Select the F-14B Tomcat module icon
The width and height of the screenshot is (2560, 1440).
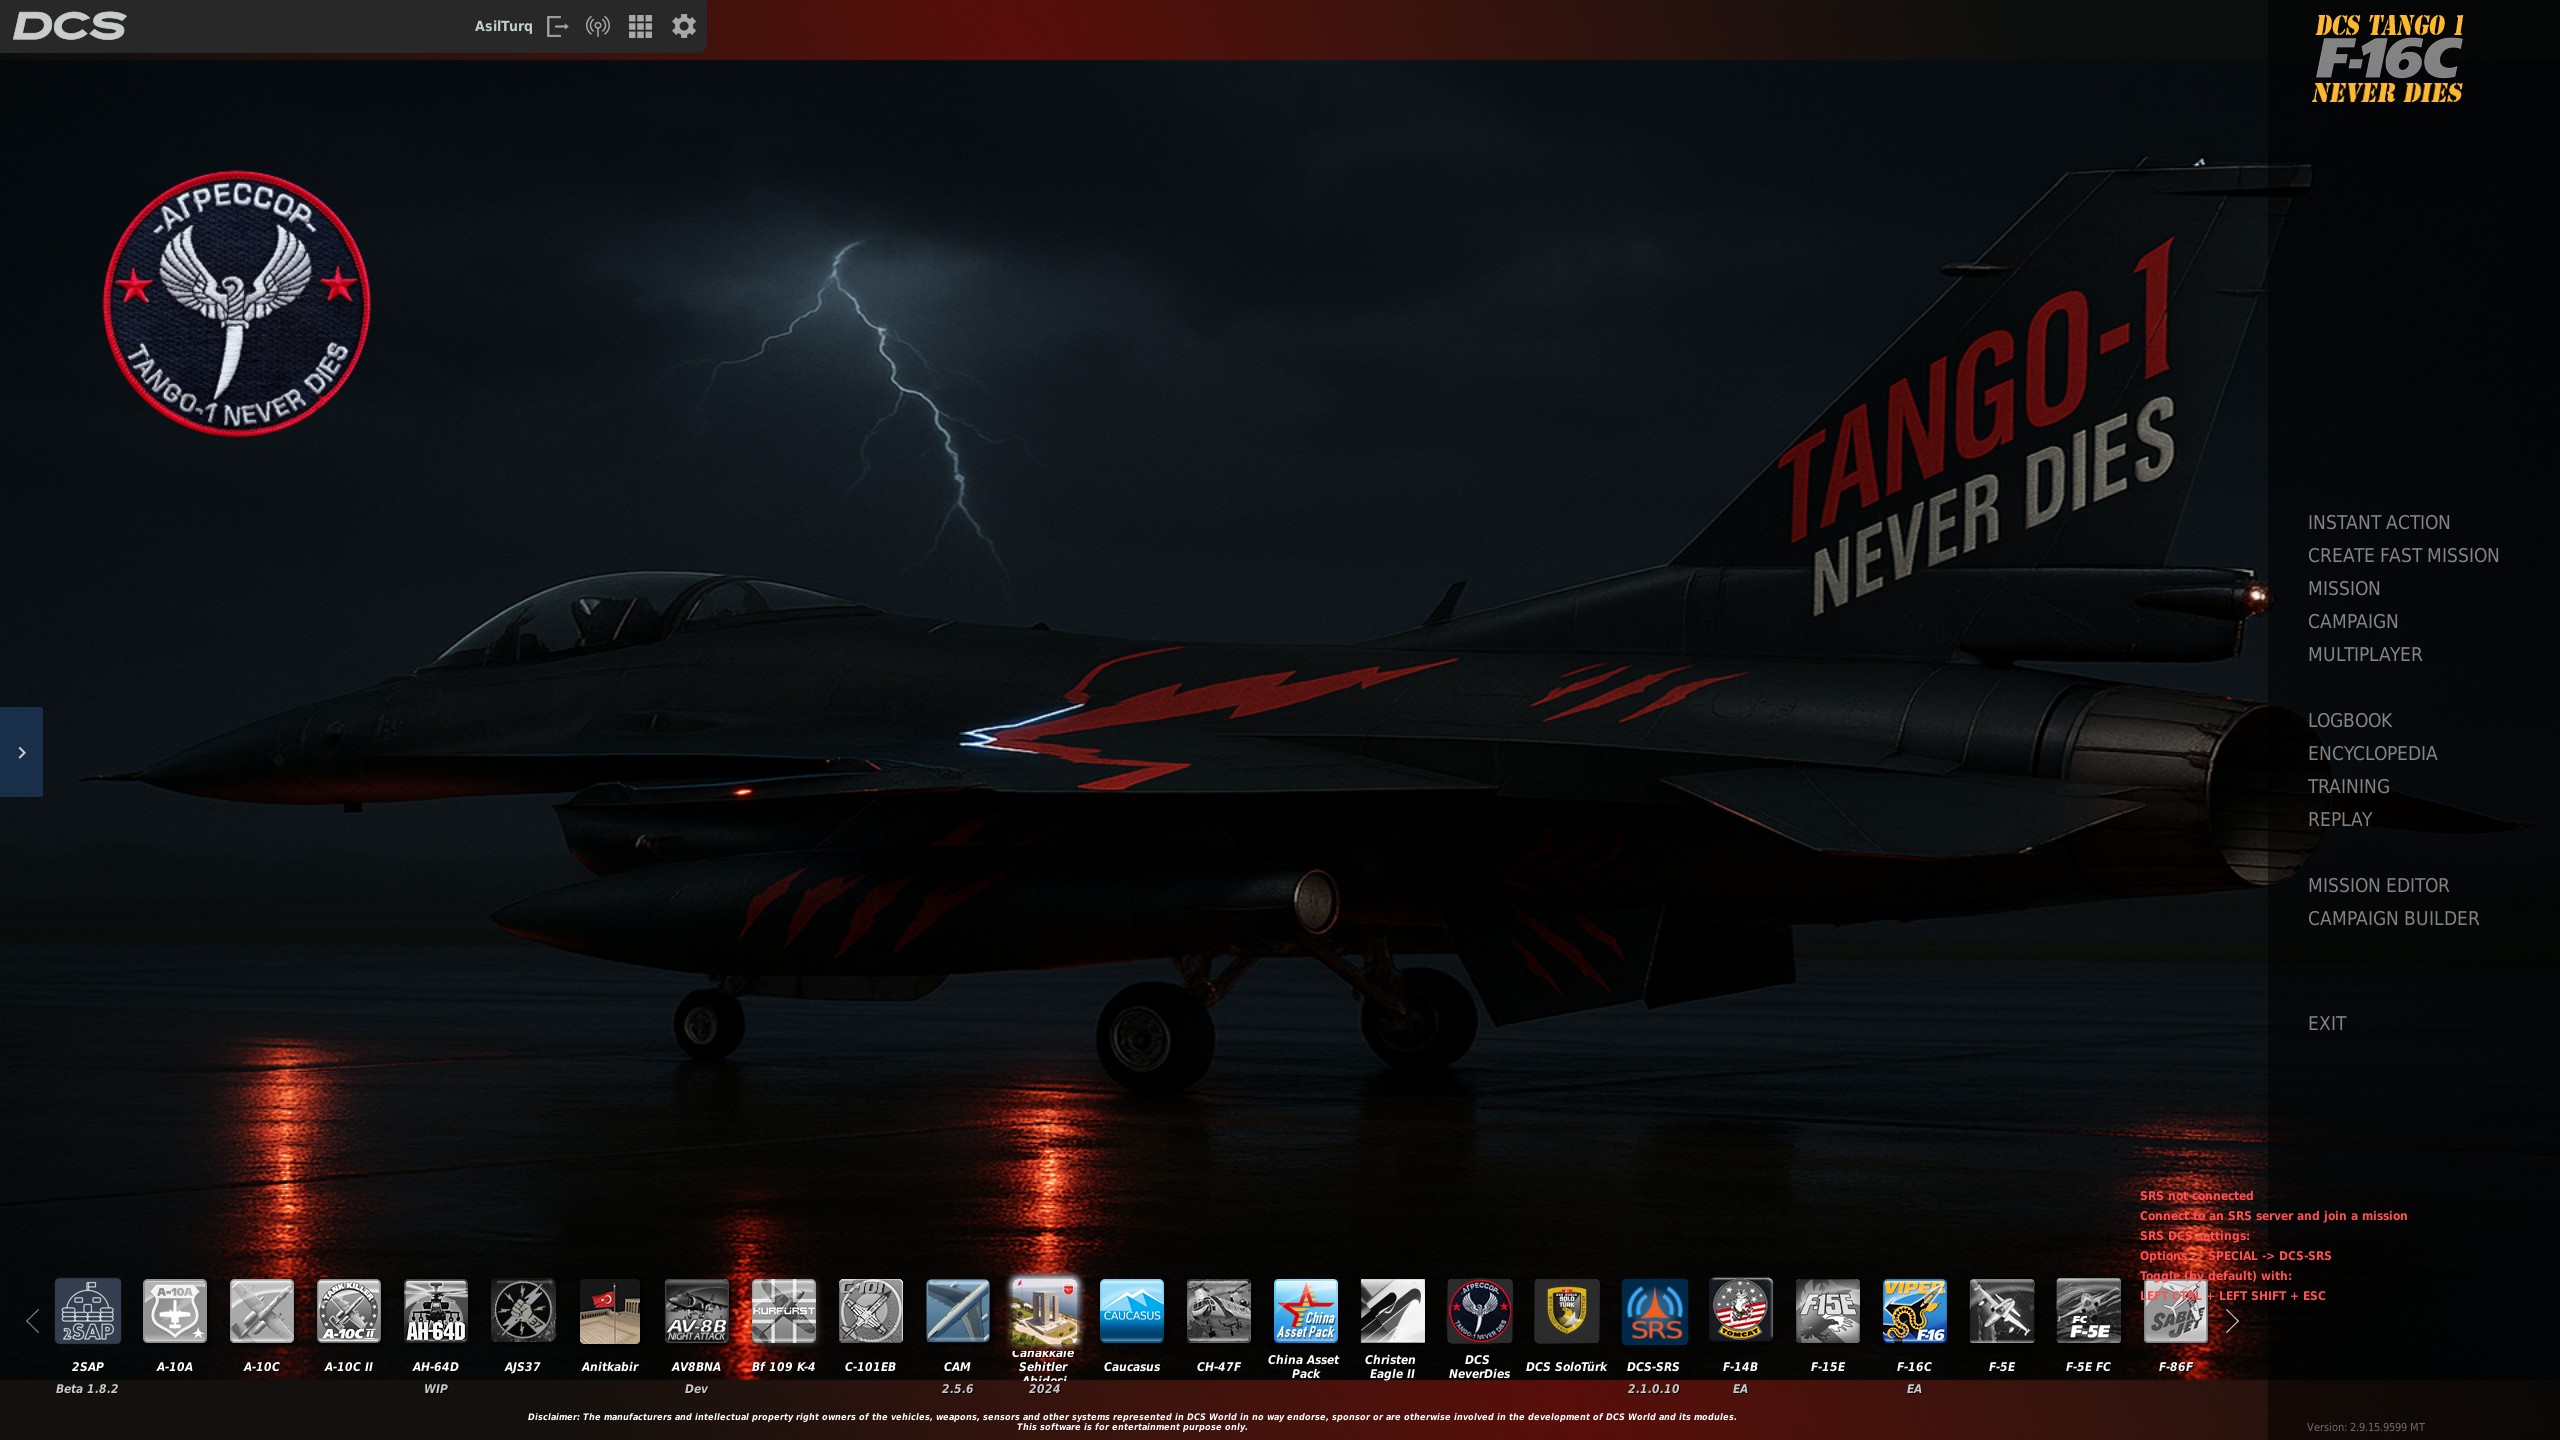pyautogui.click(x=1740, y=1311)
